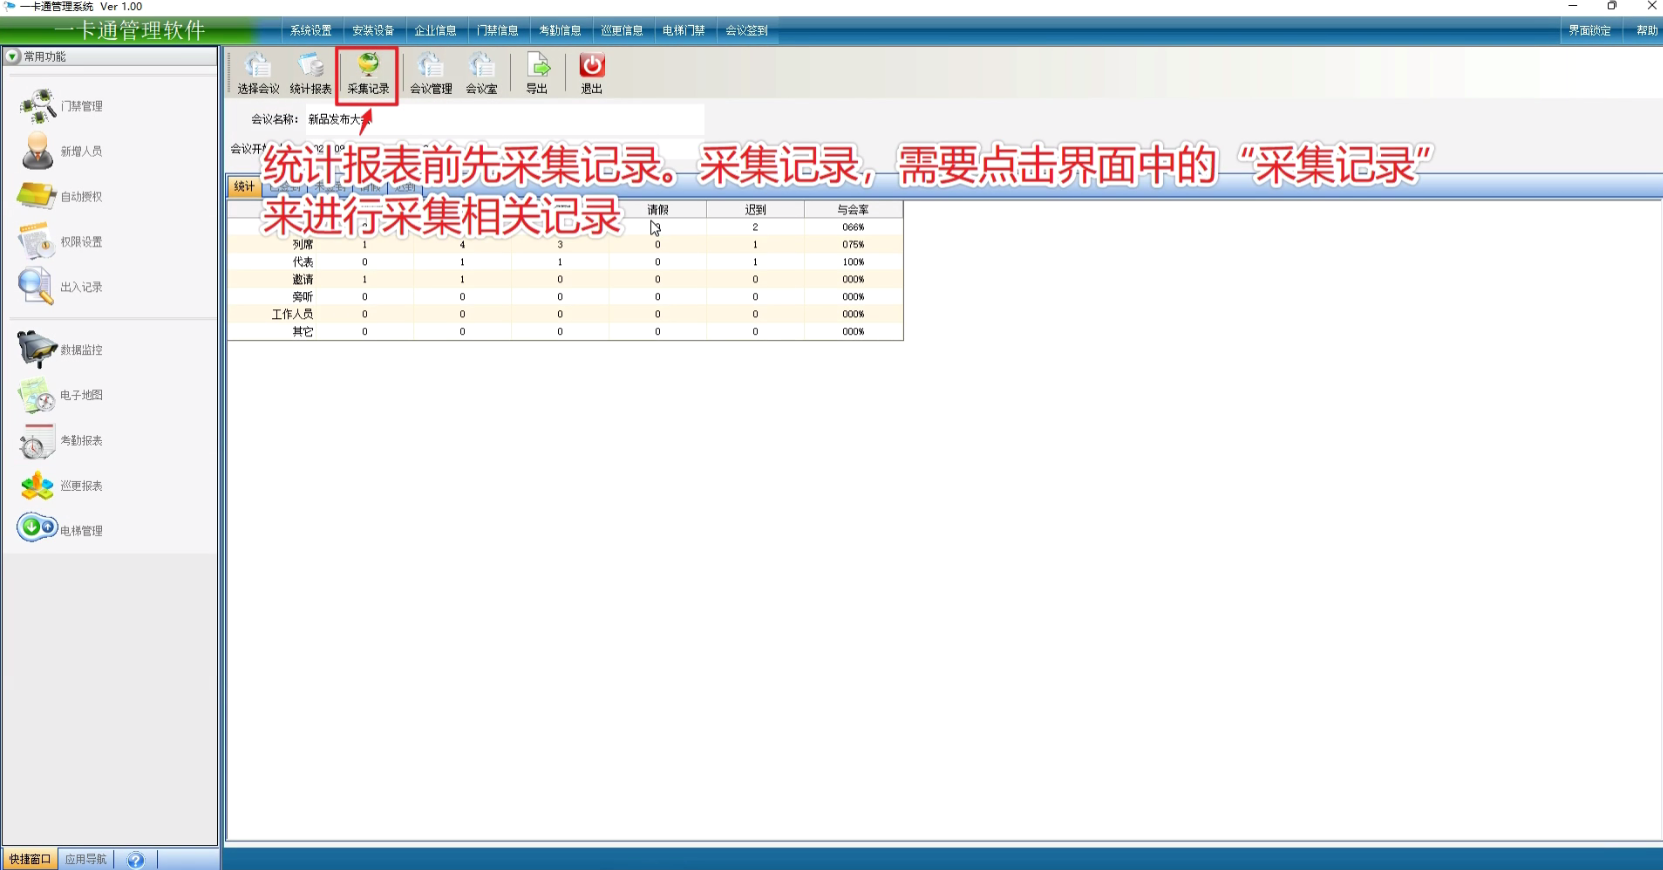Open the 会议签到 menu

pos(747,31)
